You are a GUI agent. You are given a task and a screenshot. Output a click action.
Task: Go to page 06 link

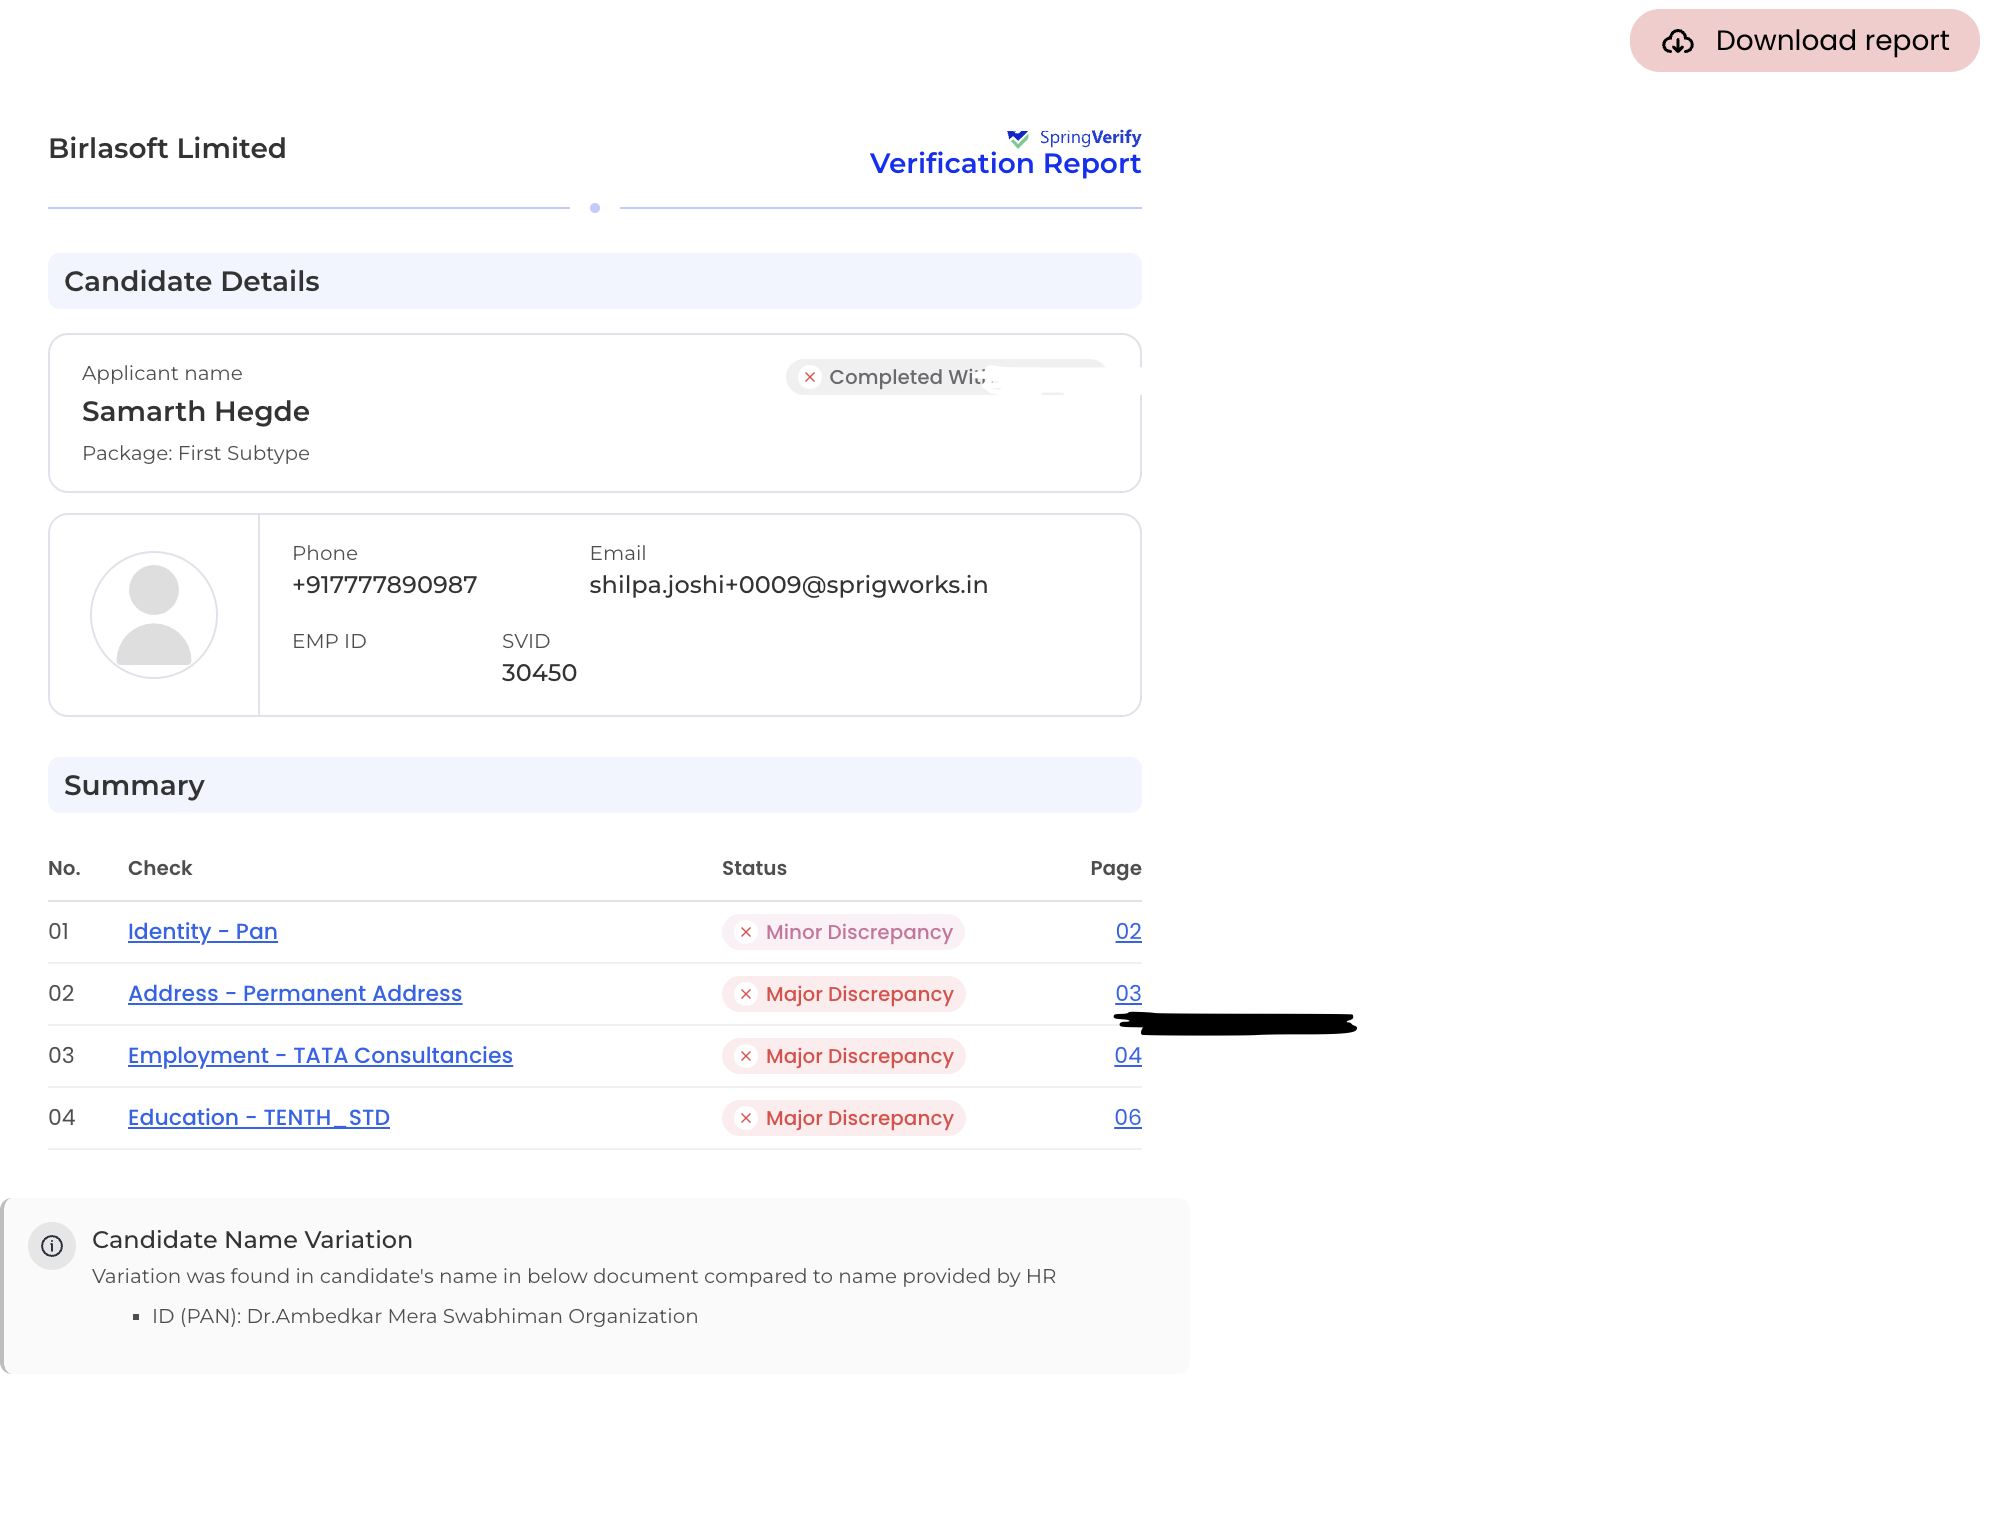[x=1127, y=1118]
